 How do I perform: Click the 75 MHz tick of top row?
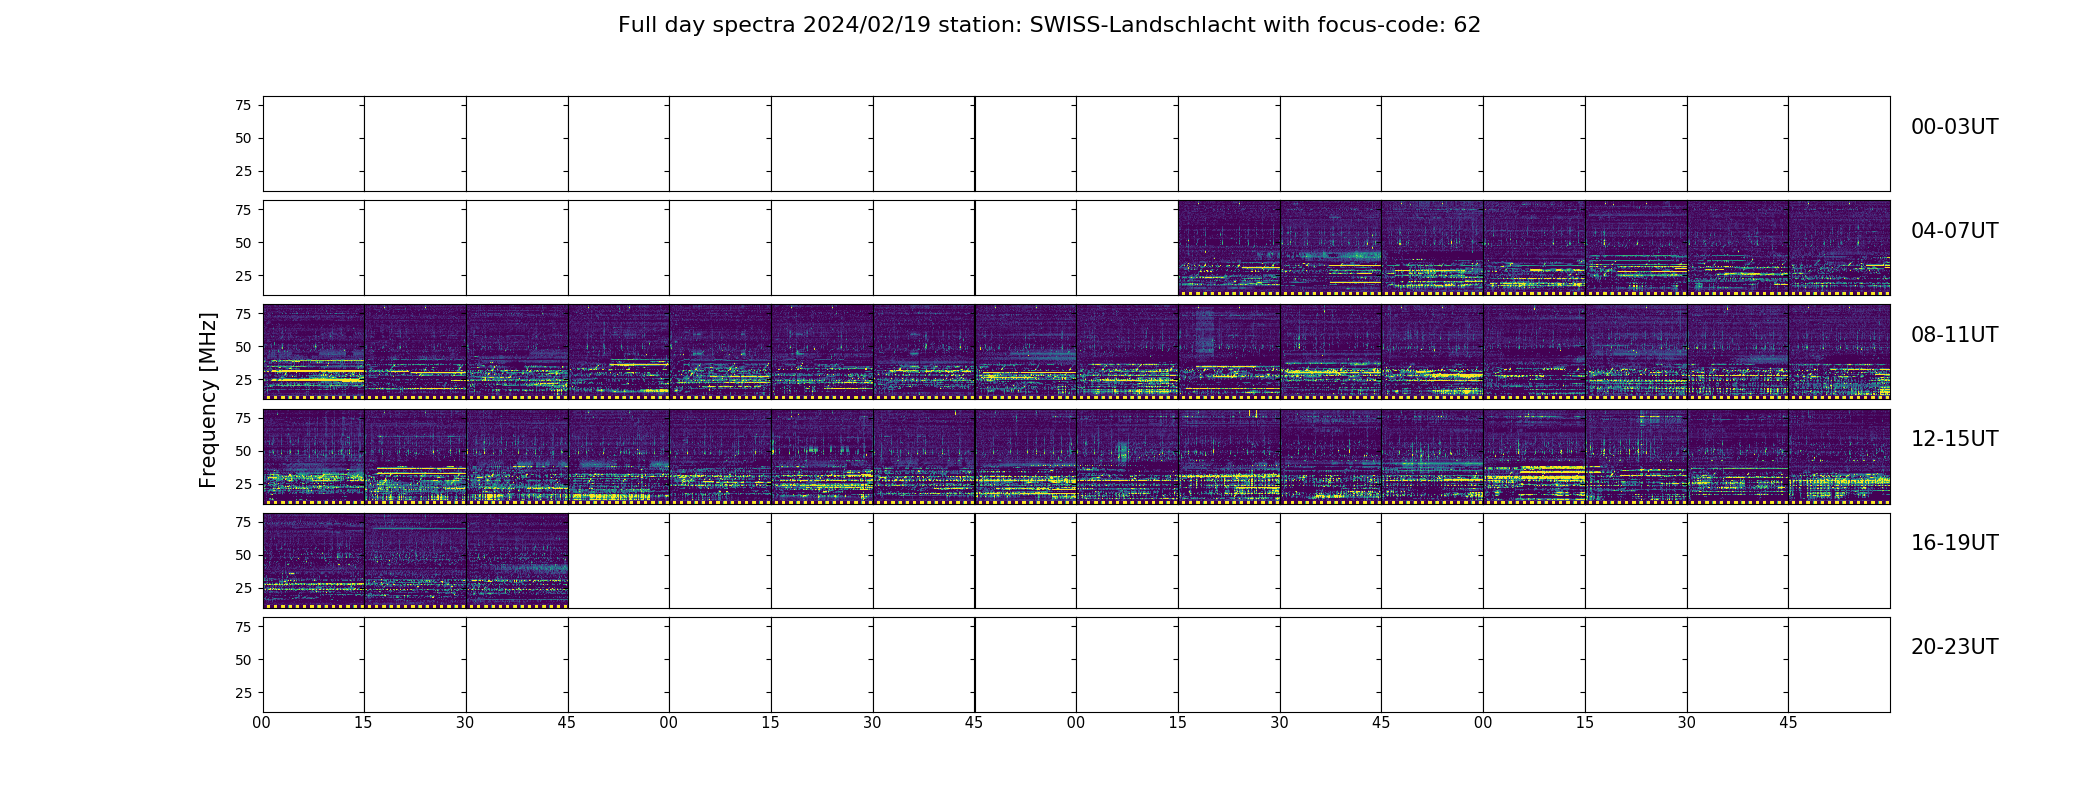point(243,105)
